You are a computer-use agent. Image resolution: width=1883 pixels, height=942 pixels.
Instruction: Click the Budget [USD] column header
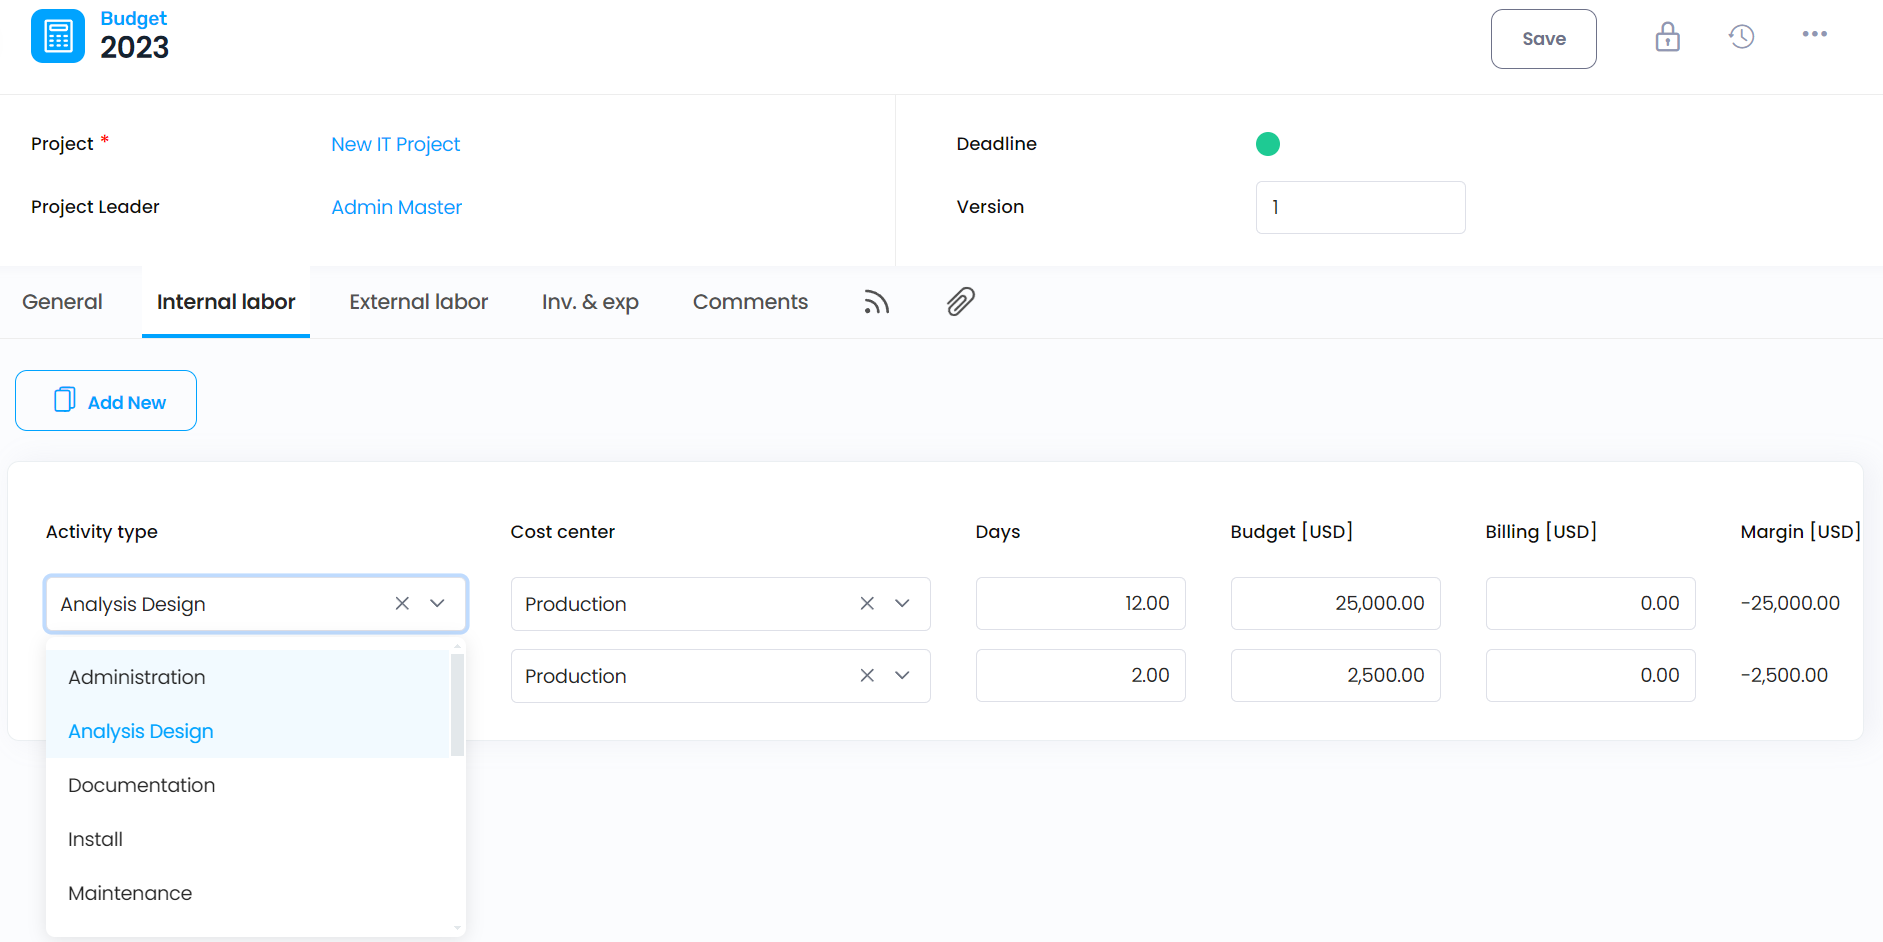1292,532
